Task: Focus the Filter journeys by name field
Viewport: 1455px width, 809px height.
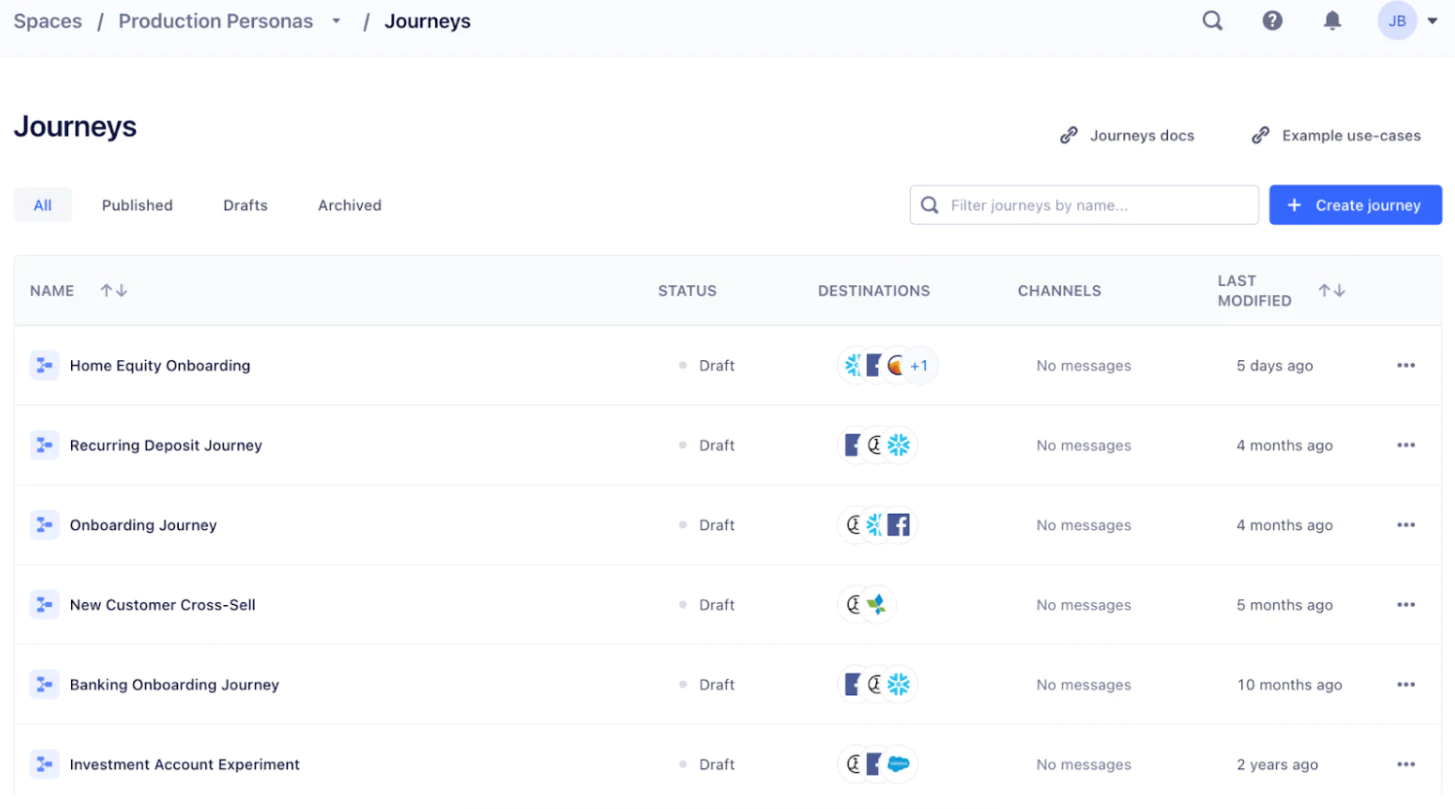Action: pos(1095,205)
